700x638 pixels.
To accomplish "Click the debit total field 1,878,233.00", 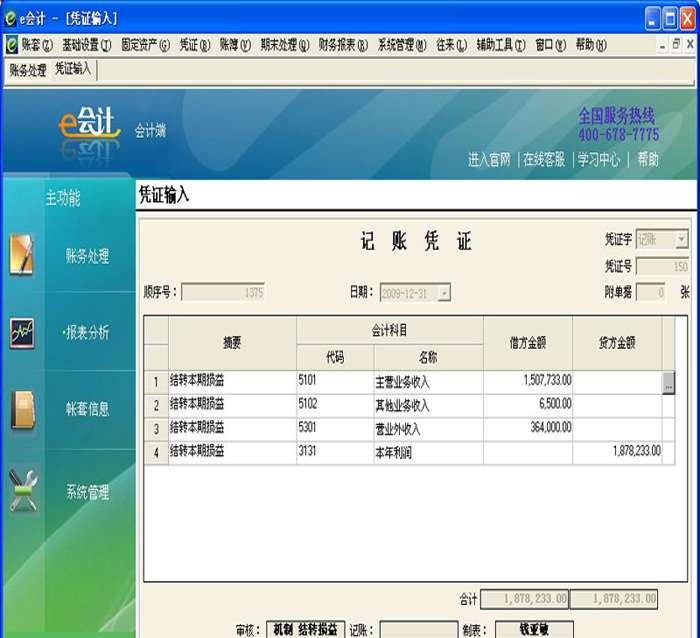I will click(x=525, y=599).
